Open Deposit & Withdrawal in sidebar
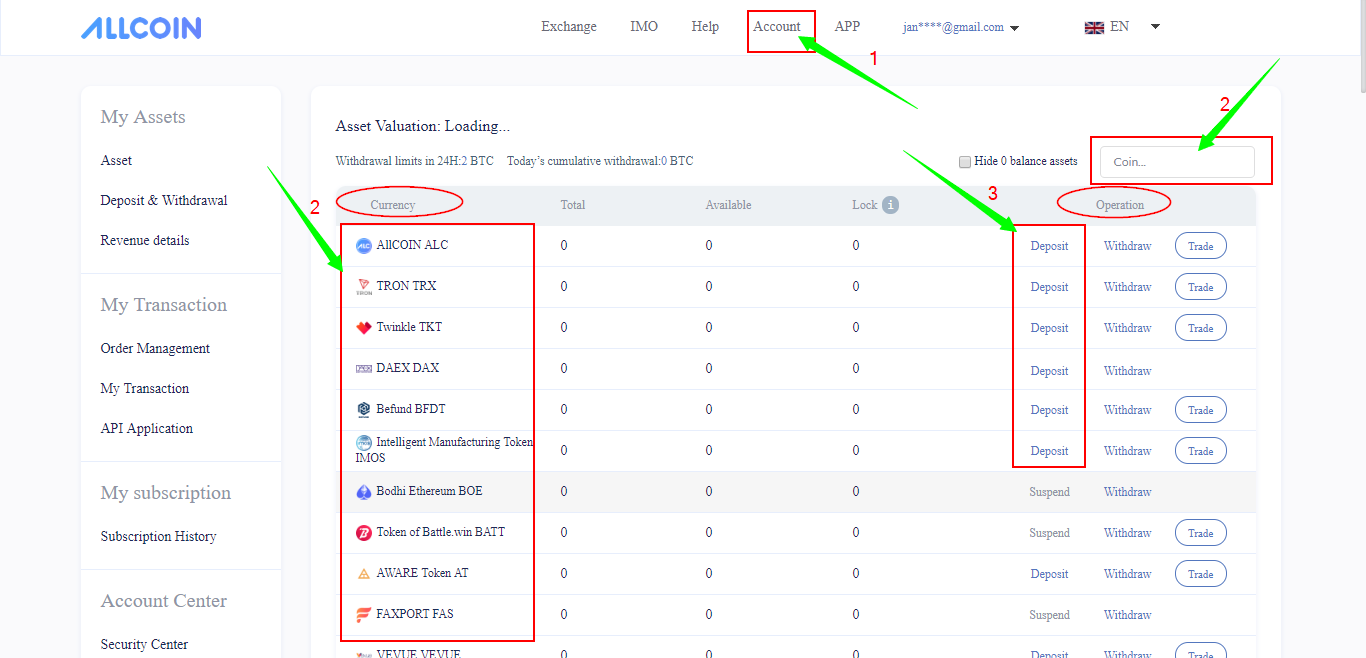1366x658 pixels. pyautogui.click(x=164, y=200)
